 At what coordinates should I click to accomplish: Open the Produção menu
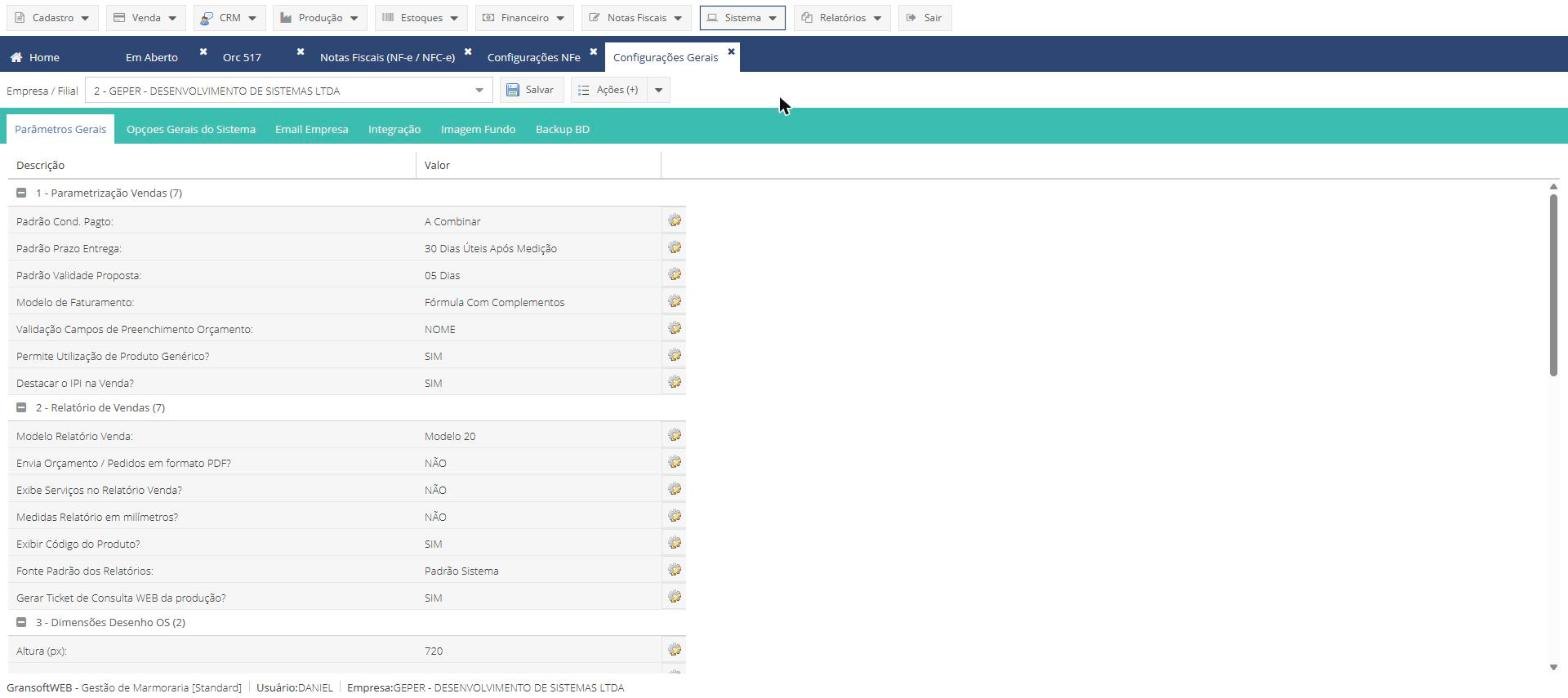320,18
